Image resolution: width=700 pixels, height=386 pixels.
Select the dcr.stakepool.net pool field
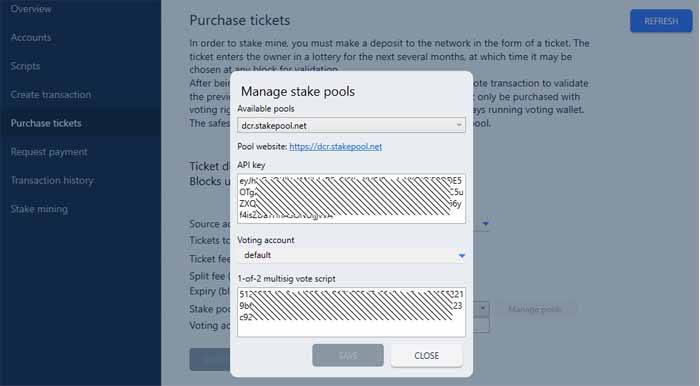[351, 125]
